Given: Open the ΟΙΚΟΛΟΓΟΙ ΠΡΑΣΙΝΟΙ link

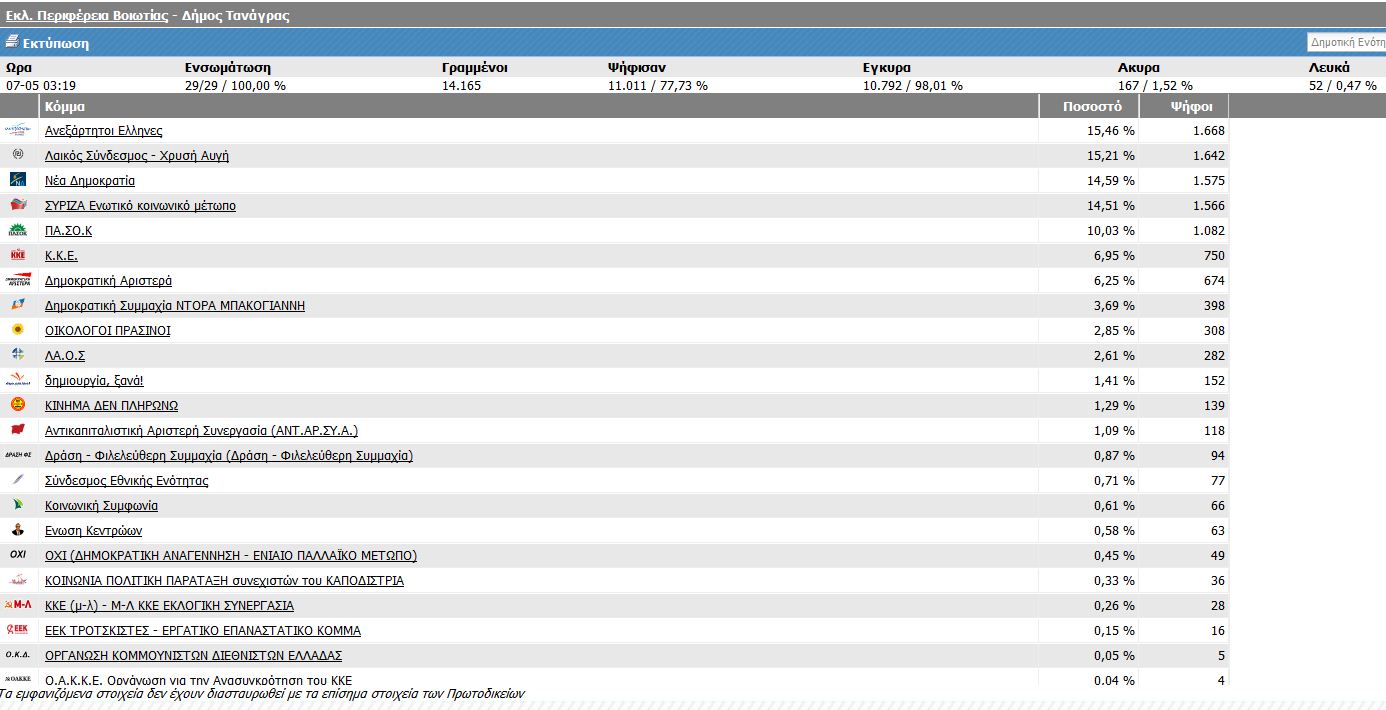Looking at the screenshot, I should point(108,331).
